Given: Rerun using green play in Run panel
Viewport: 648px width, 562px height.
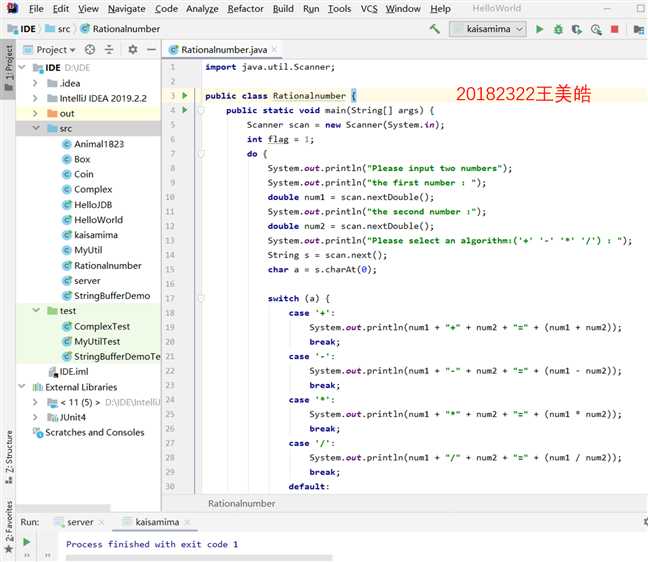Looking at the screenshot, I should (26, 542).
